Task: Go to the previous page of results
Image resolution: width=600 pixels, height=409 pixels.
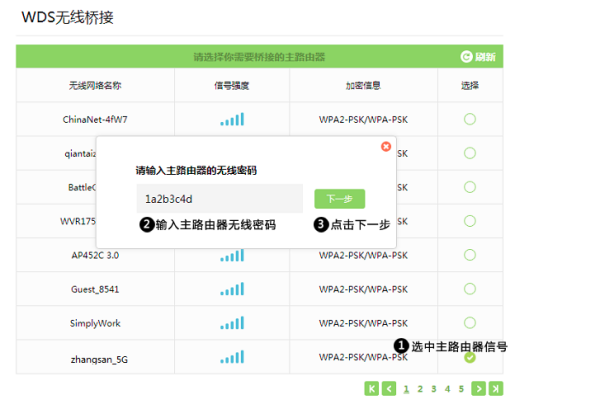Action: [x=389, y=388]
